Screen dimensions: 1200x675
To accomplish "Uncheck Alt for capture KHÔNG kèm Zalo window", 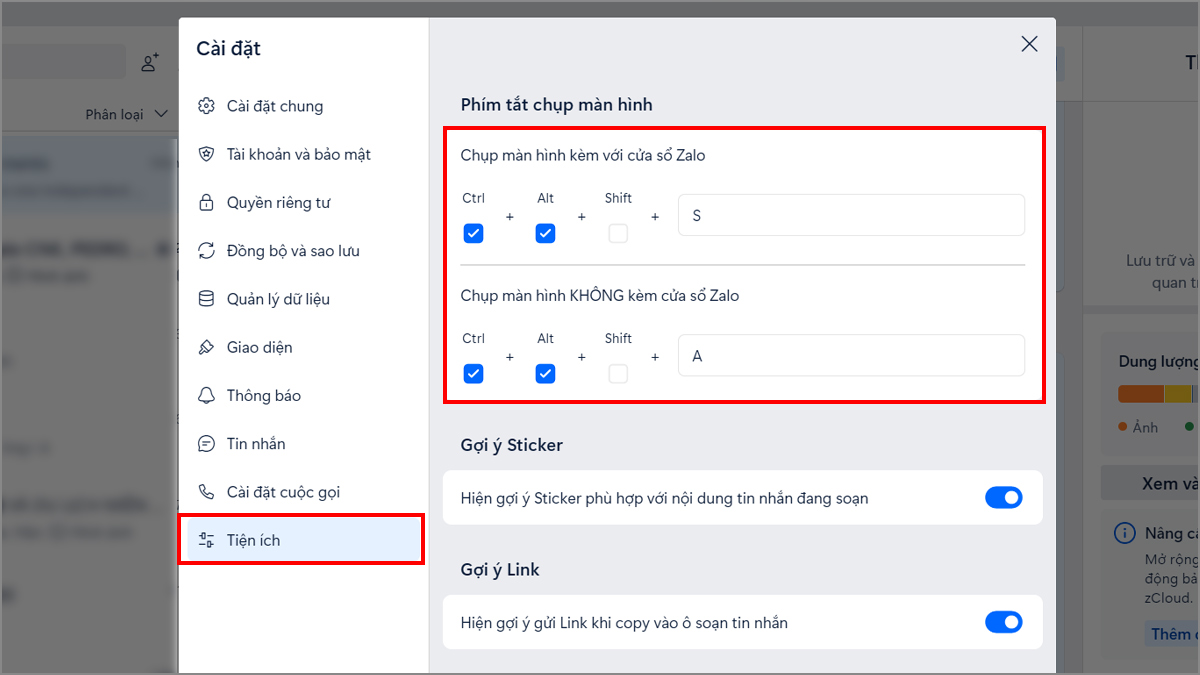I will (545, 373).
